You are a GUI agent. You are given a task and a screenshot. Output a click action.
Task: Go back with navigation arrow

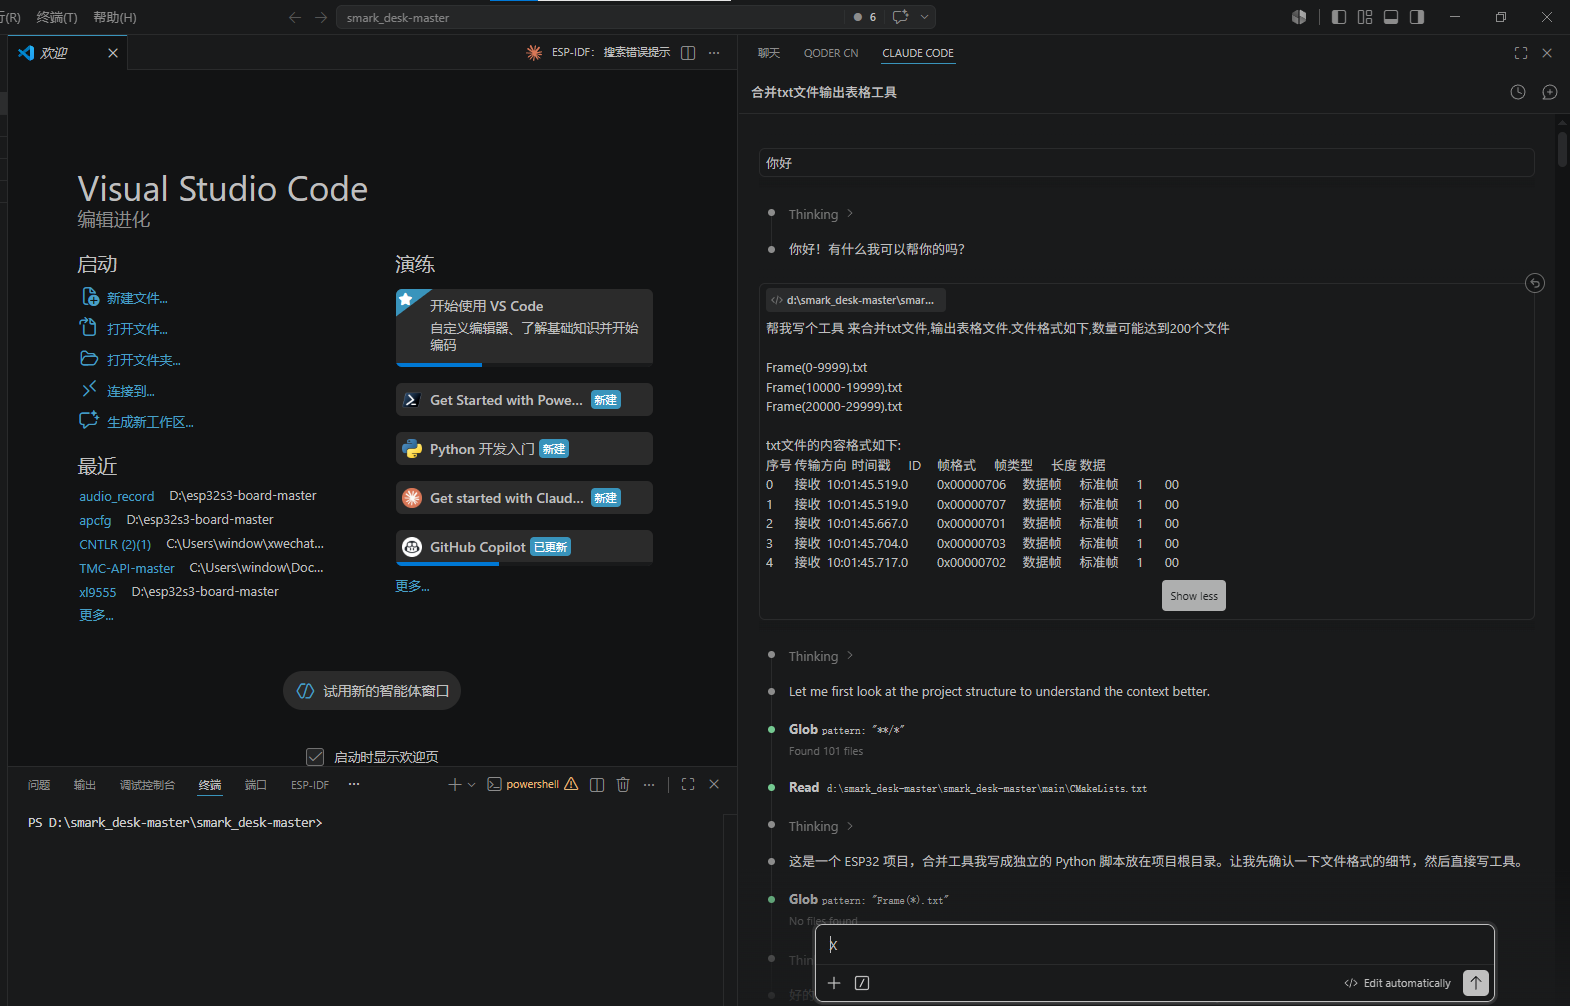click(295, 17)
